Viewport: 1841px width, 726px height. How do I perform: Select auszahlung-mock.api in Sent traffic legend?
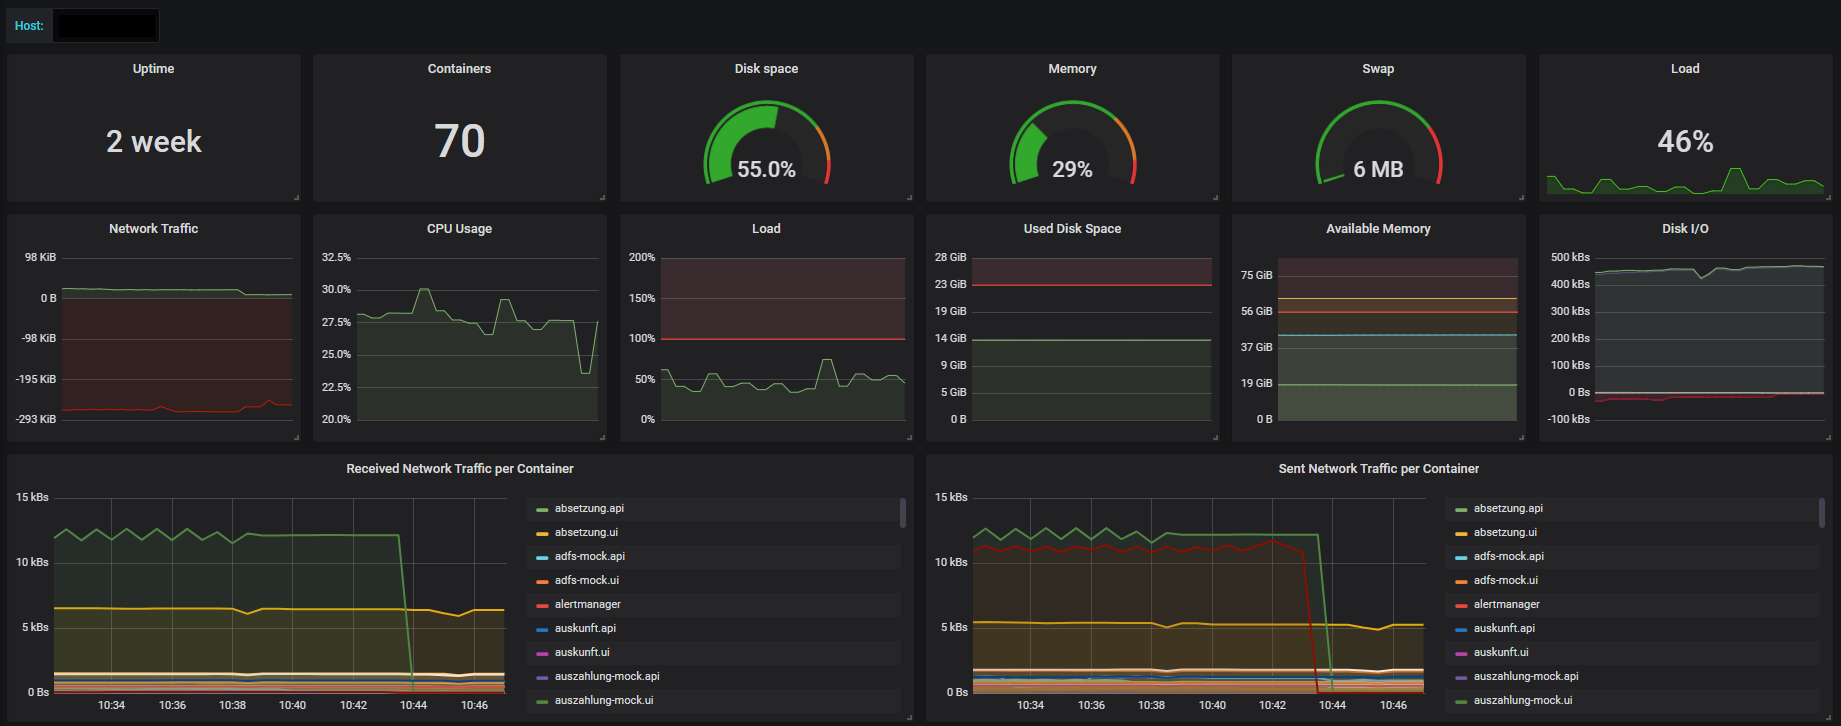[1526, 677]
